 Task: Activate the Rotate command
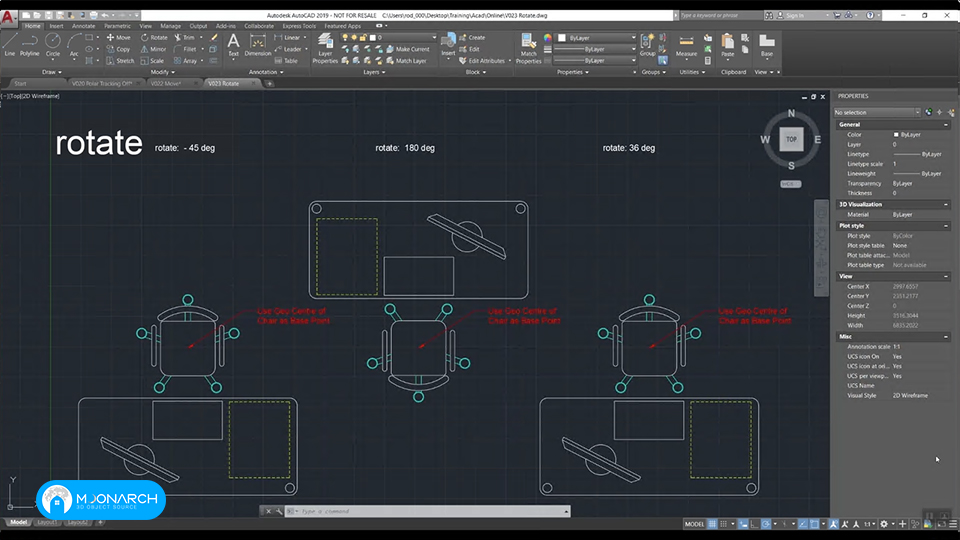(154, 37)
